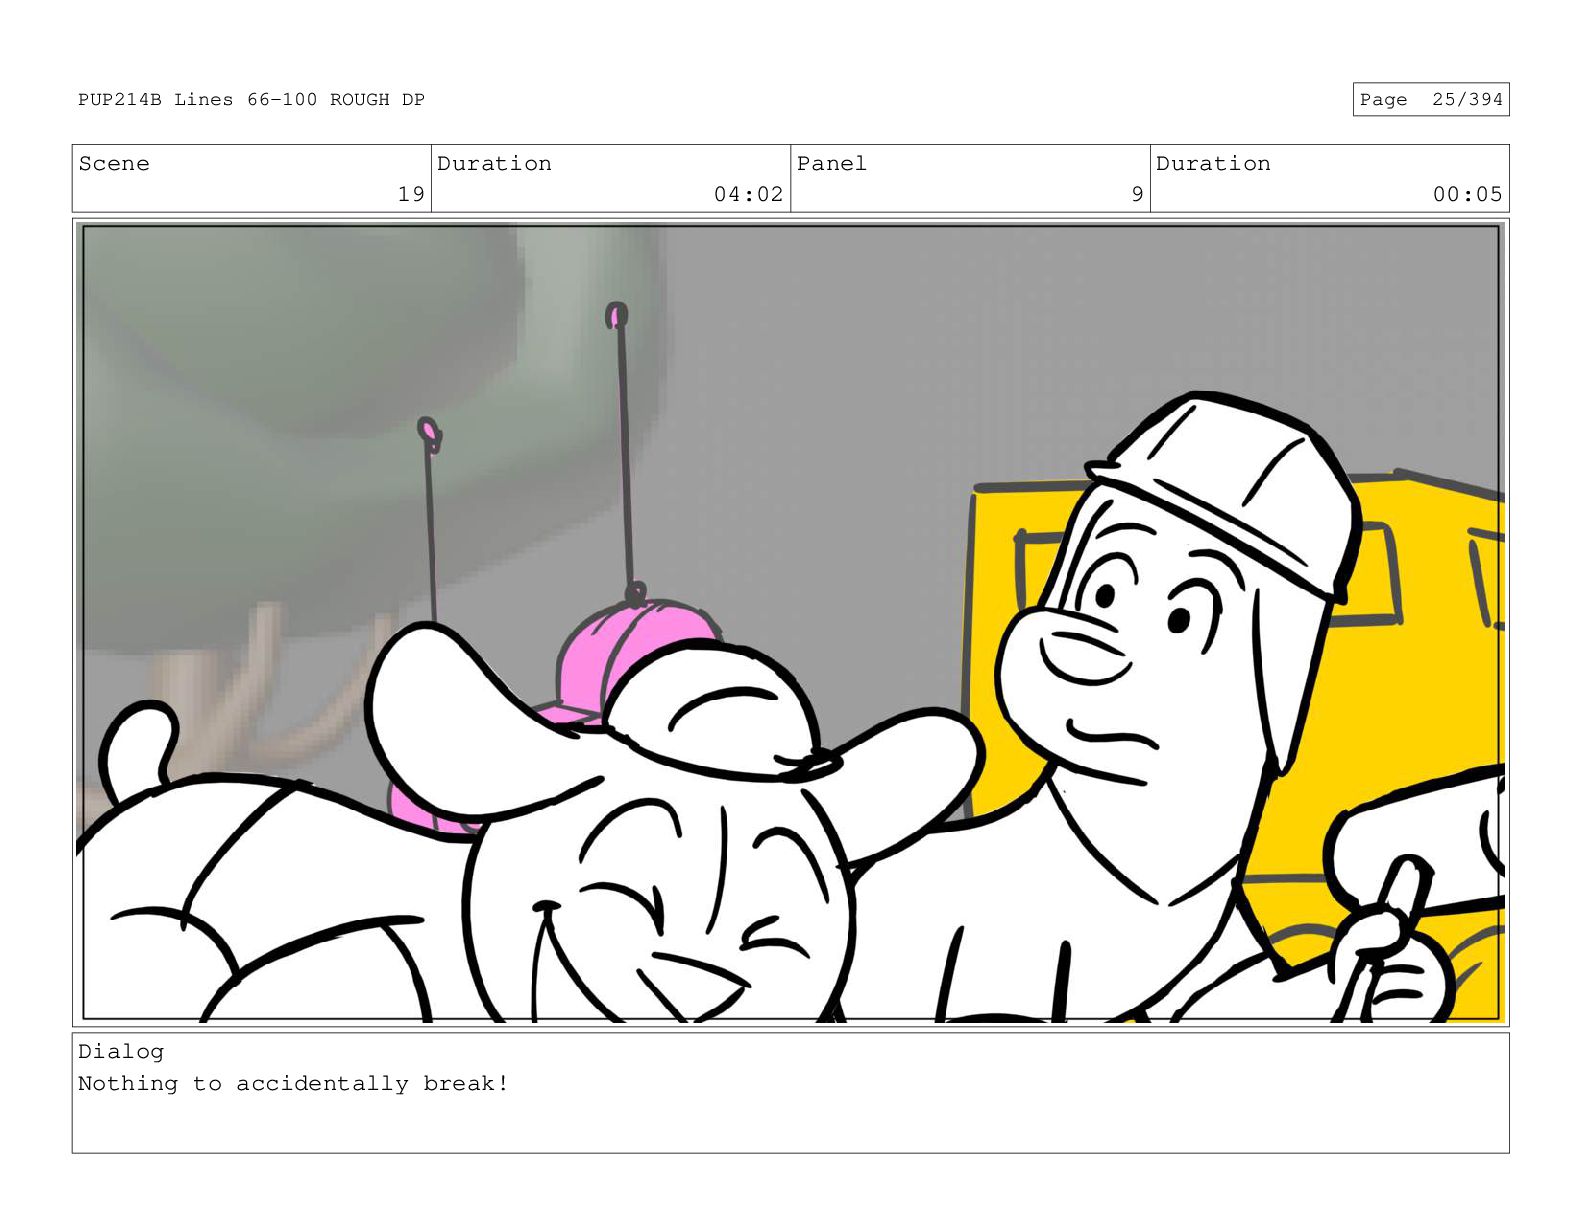Click the storyboard panel drawing thumbnail
1582x1225 pixels.
pos(790,623)
